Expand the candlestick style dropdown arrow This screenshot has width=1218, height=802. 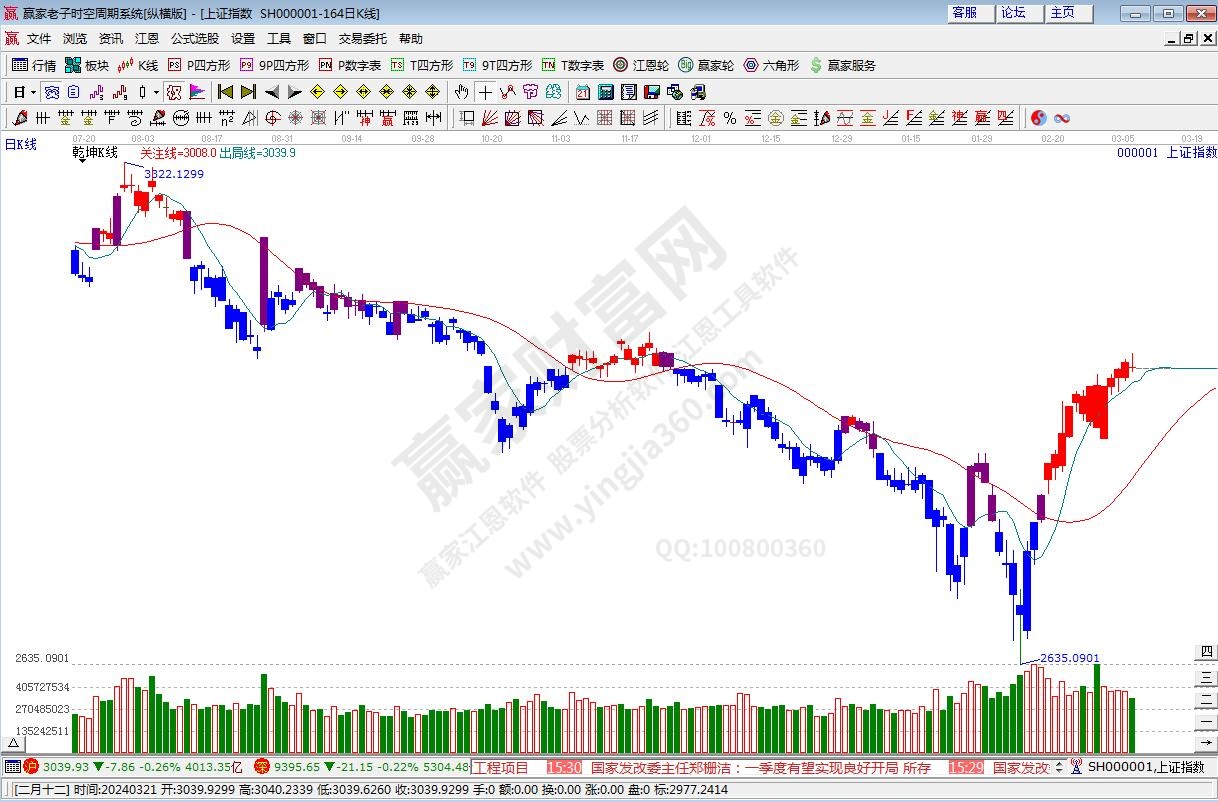coord(156,92)
